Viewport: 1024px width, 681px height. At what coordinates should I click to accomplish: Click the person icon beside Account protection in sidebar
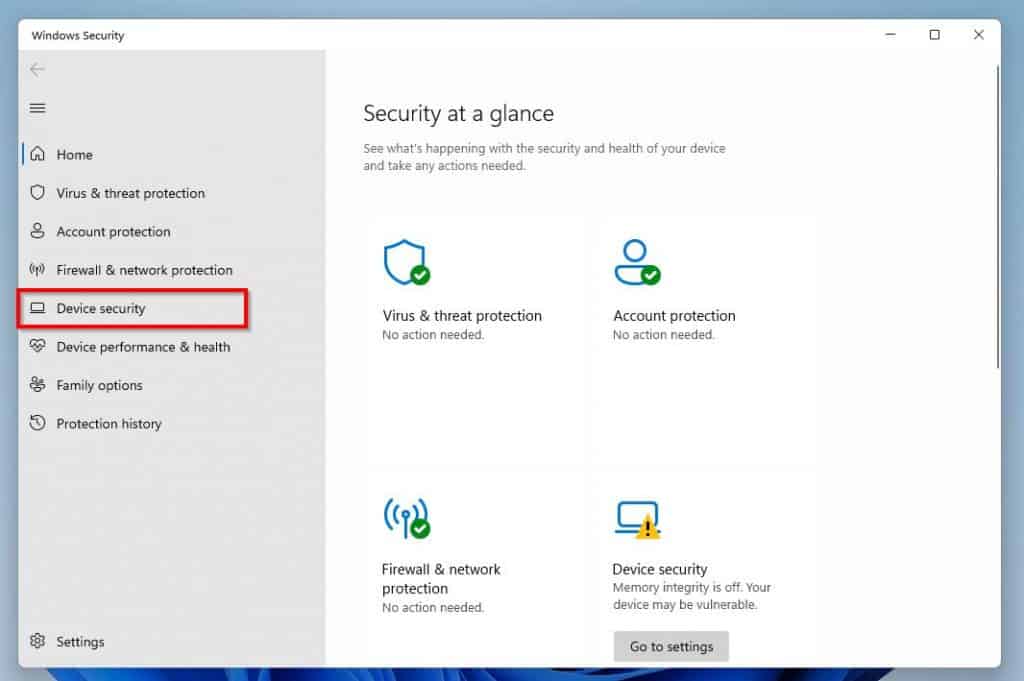point(38,230)
